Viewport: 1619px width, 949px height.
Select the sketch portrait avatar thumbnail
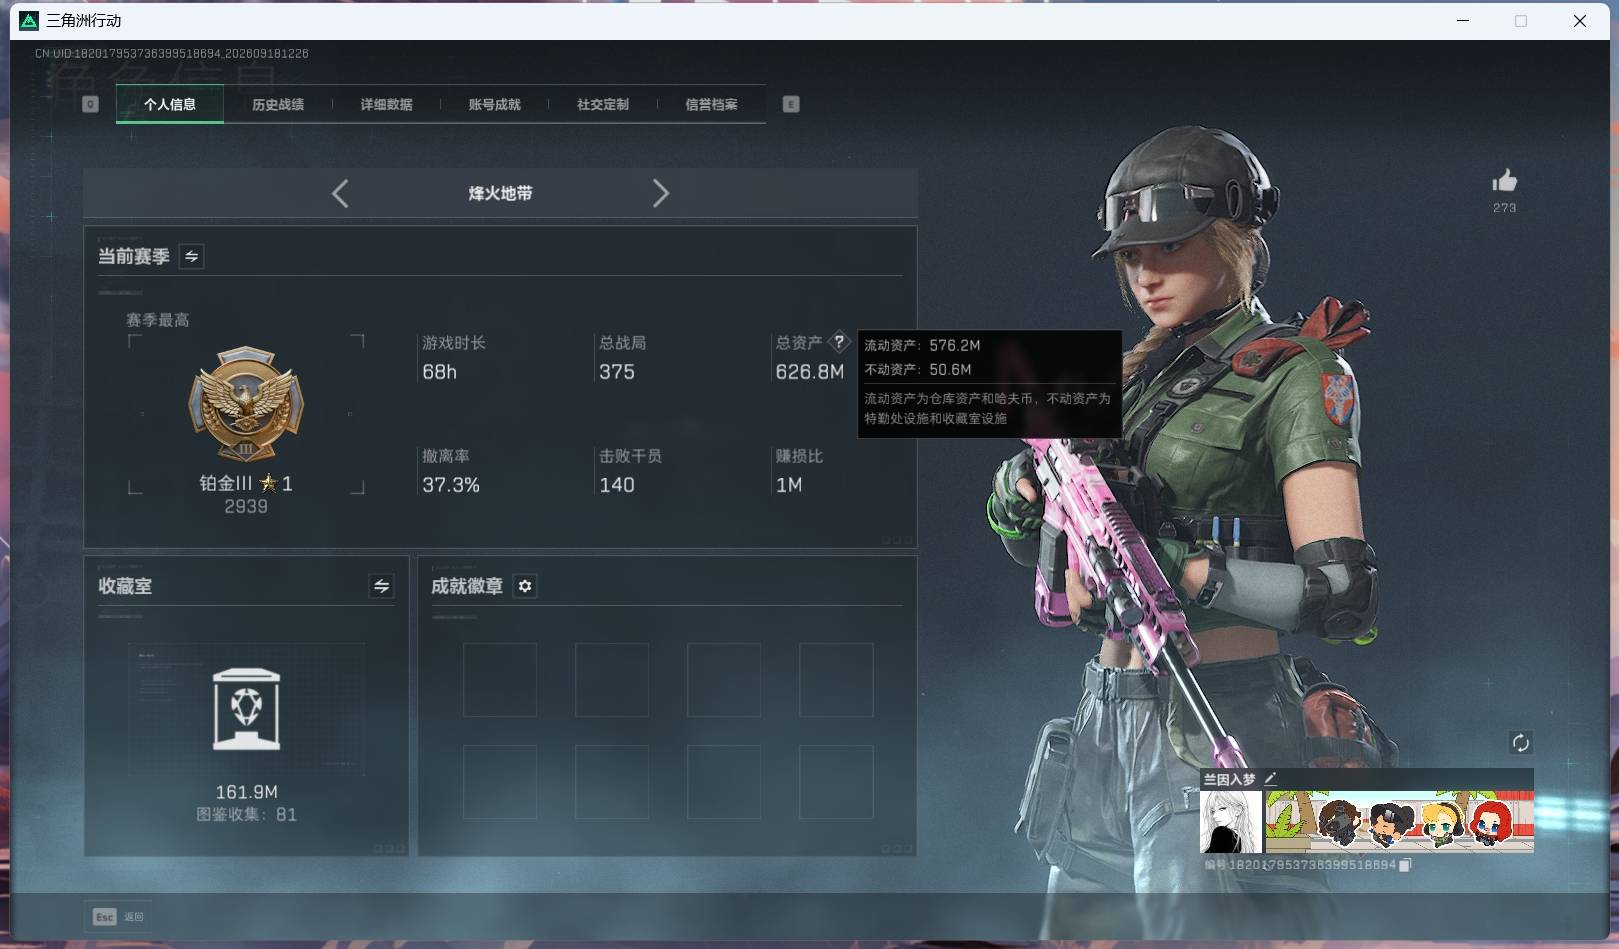(1231, 822)
